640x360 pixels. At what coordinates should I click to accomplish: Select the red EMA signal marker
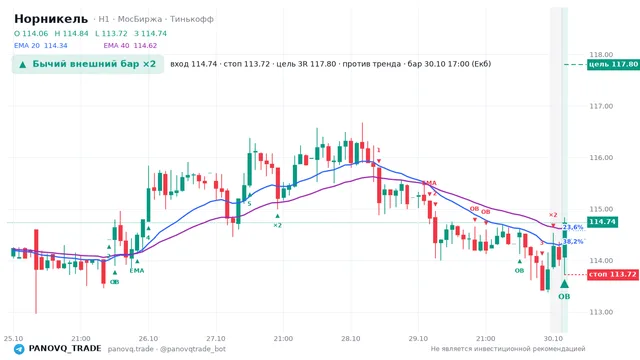pyautogui.click(x=429, y=183)
